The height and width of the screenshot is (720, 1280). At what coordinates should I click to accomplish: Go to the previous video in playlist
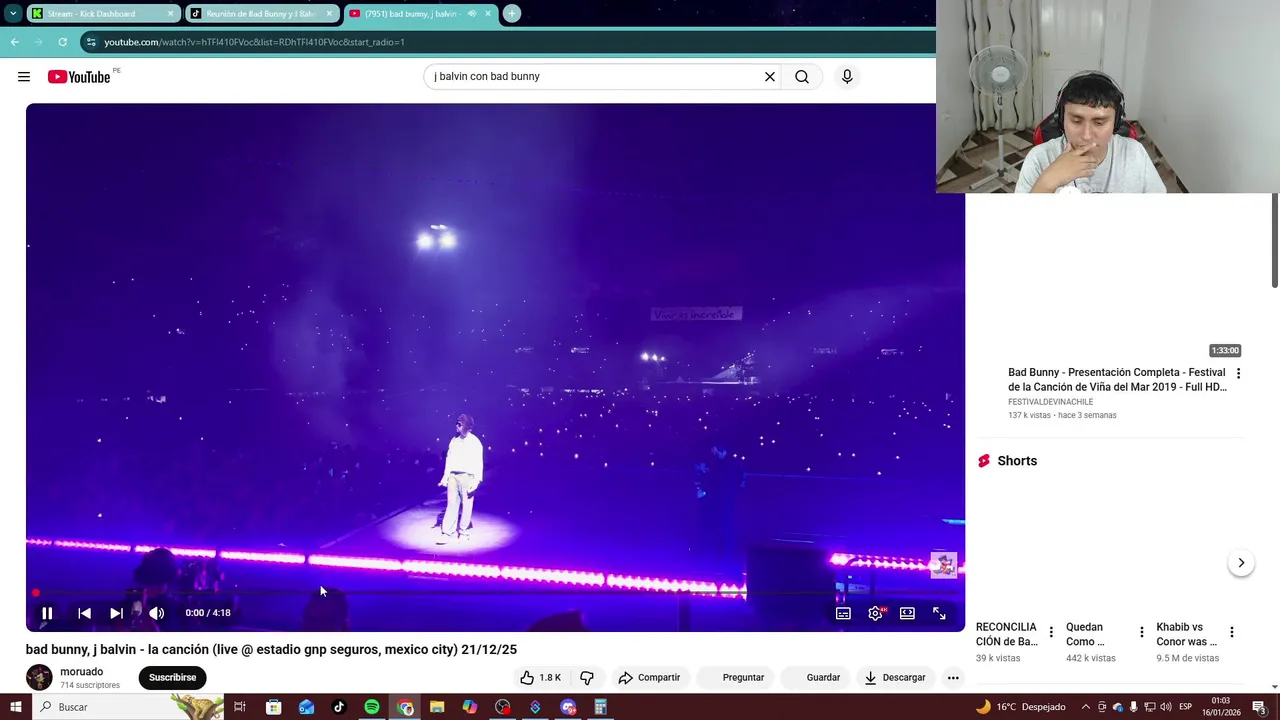coord(84,613)
